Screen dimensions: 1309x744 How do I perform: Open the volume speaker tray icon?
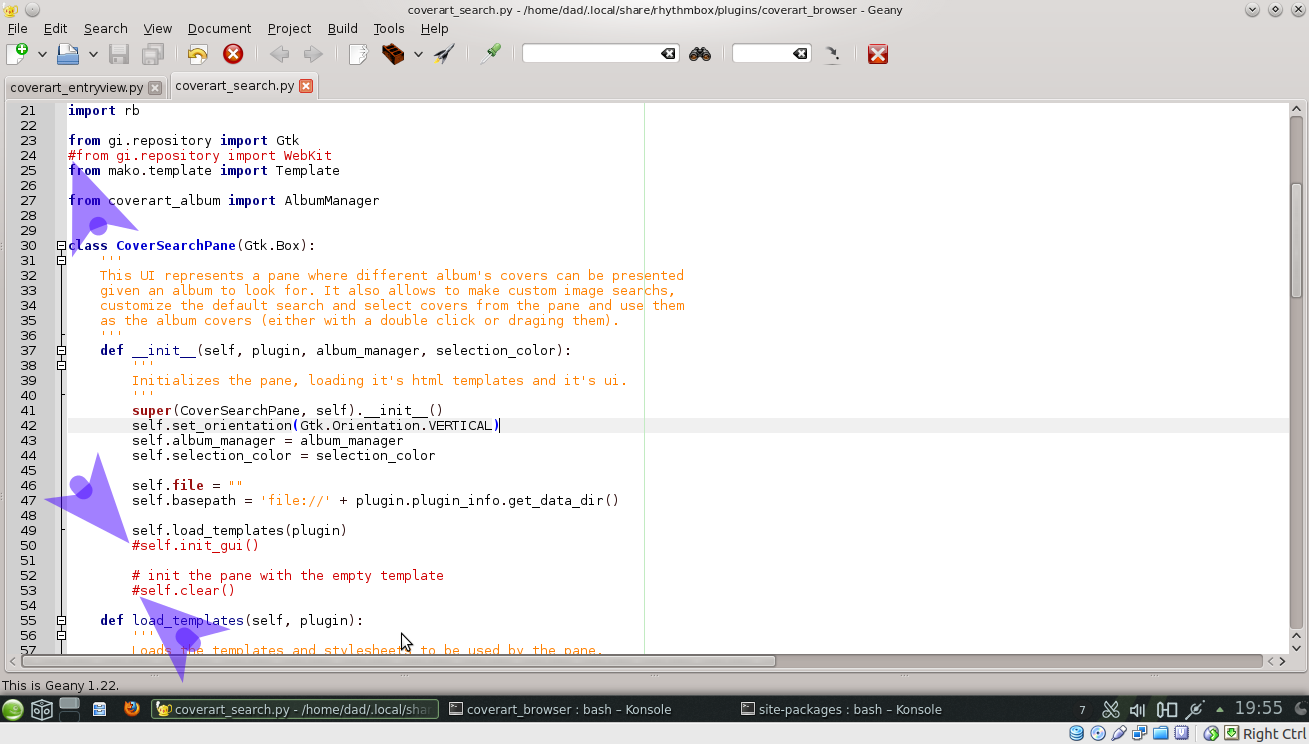pos(1138,710)
